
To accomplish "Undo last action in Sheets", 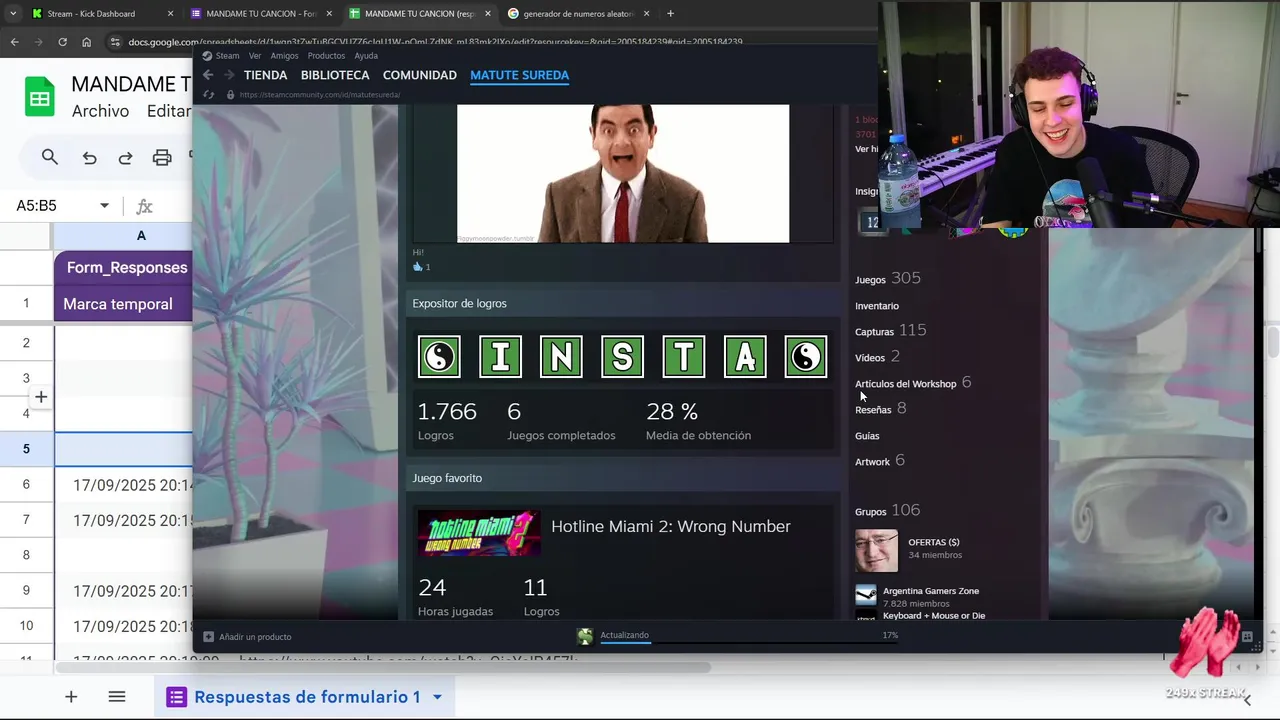I will point(89,158).
